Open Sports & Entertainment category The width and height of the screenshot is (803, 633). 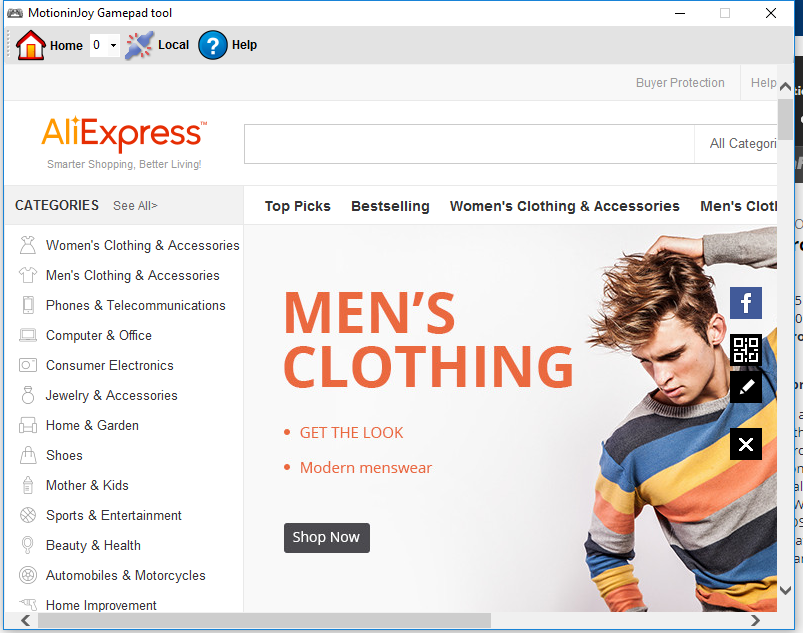coord(114,515)
